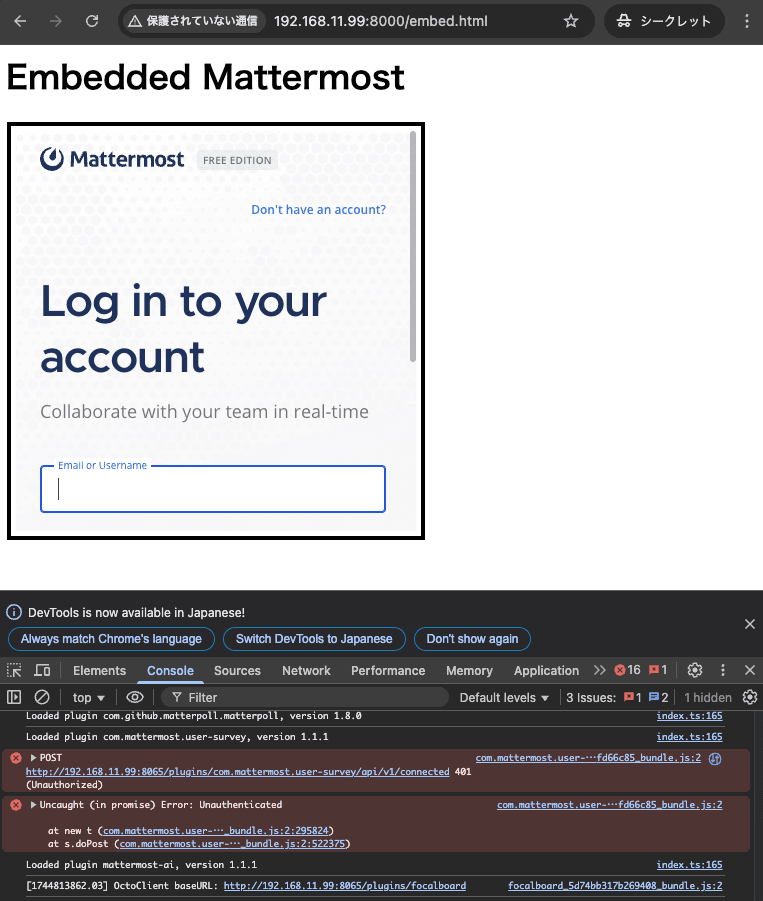Open the Chrome three-dot menu
The height and width of the screenshot is (901, 763).
pos(747,21)
